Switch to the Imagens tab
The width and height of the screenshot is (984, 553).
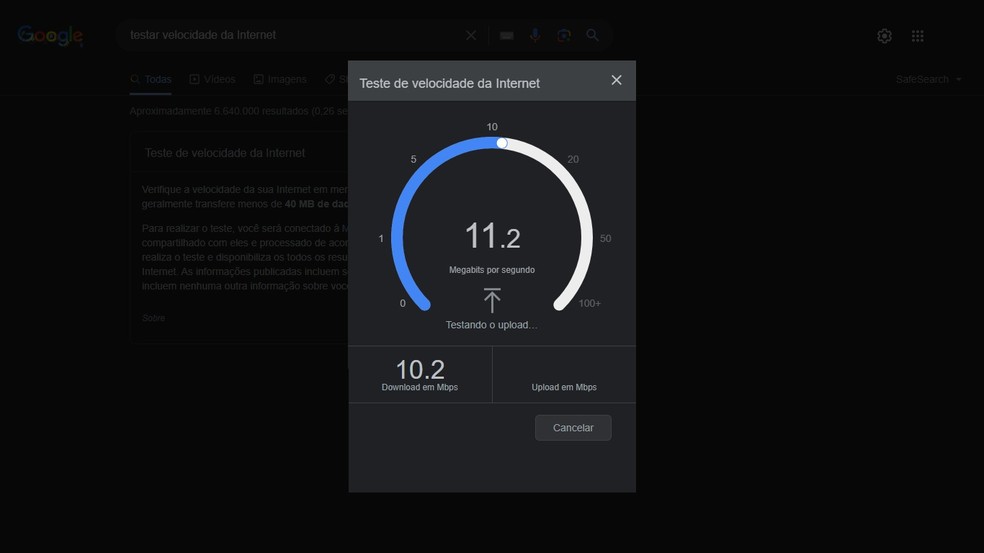280,79
